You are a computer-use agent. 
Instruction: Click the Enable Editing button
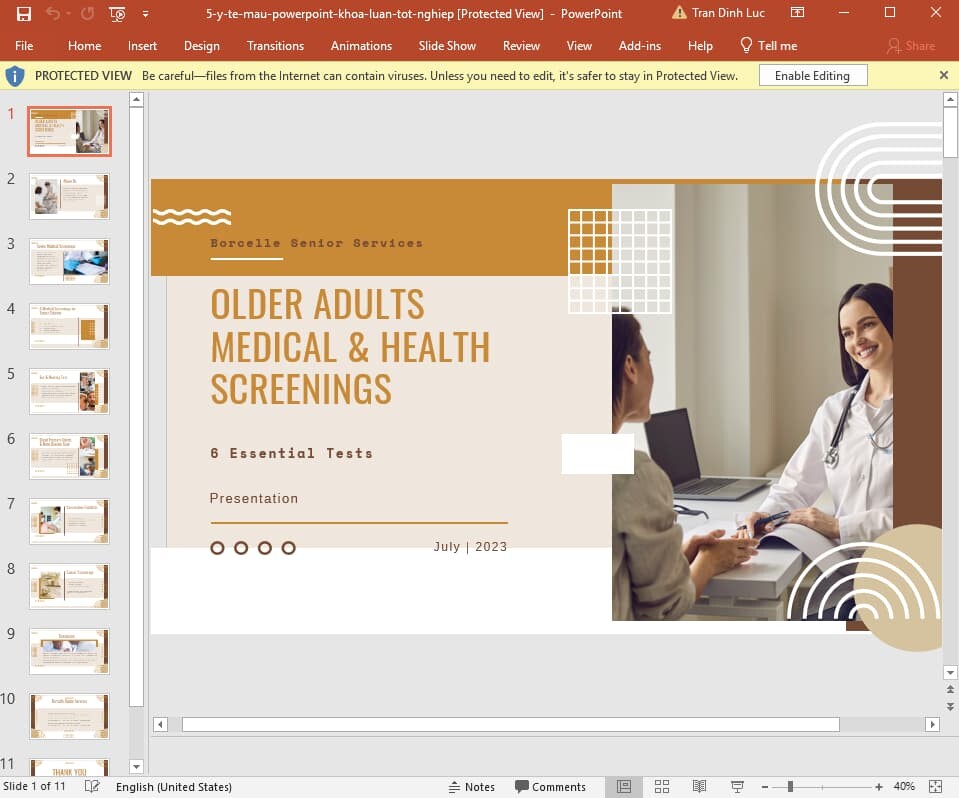click(812, 75)
